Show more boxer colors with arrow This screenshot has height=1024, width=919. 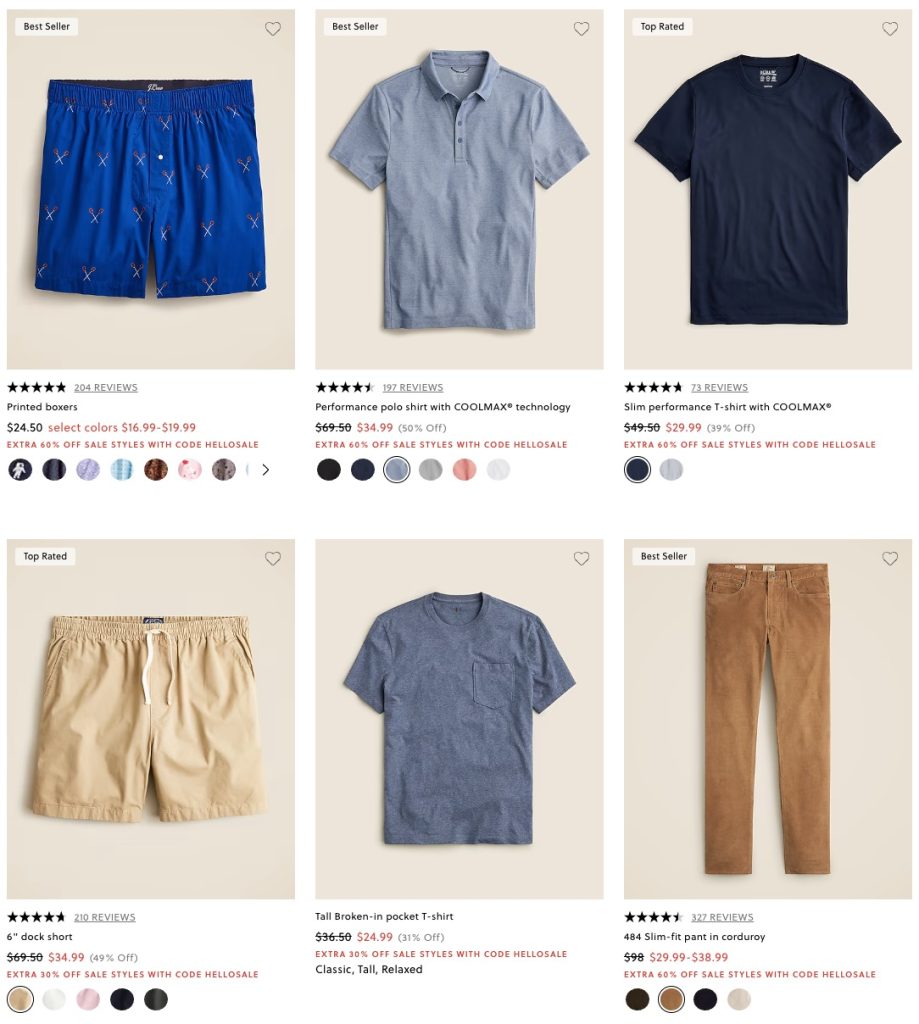[x=266, y=470]
